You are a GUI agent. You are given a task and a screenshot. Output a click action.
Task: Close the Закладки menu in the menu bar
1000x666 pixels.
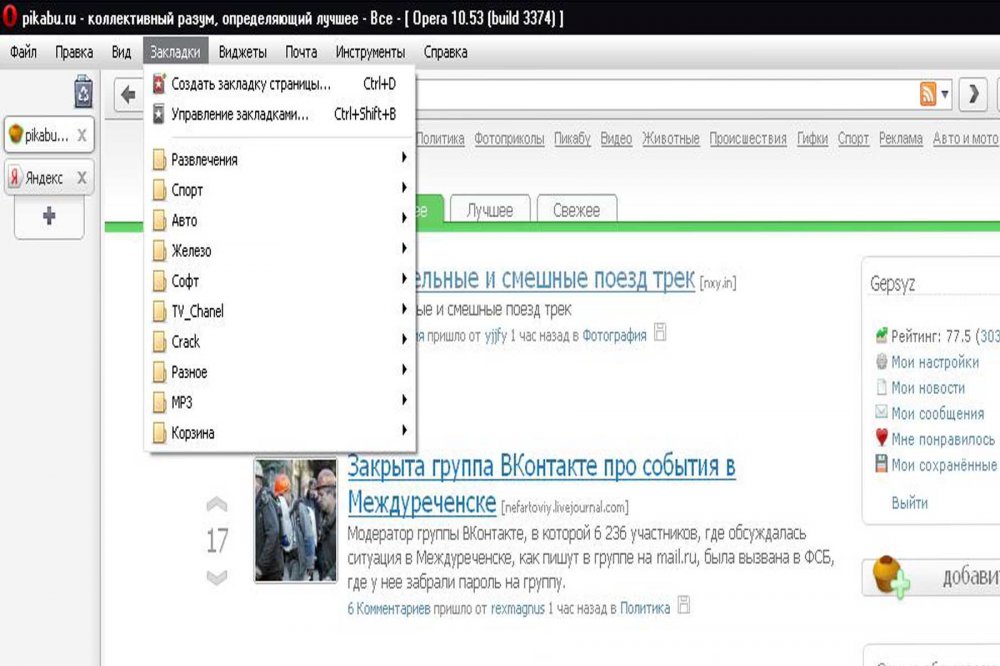click(x=175, y=52)
